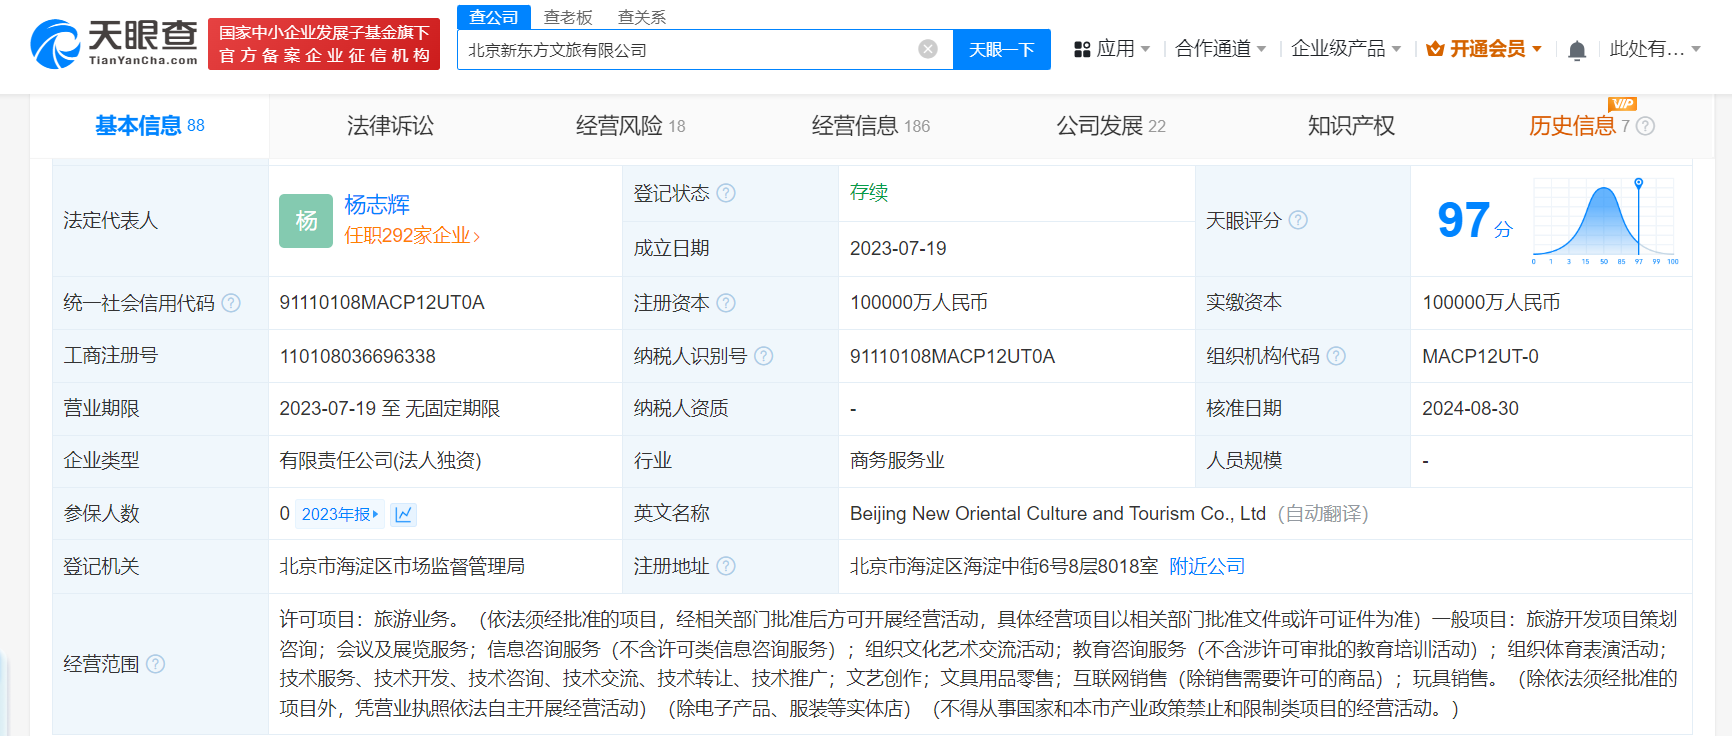Click the VIP crown icon
The height and width of the screenshot is (736, 1732).
(x=1435, y=49)
